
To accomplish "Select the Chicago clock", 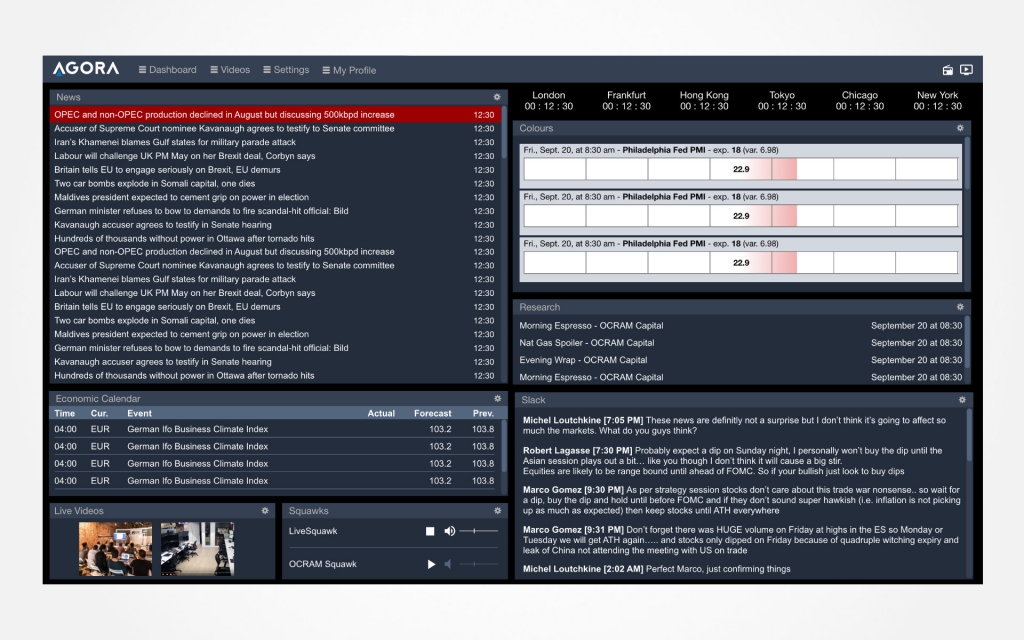I will tap(859, 101).
